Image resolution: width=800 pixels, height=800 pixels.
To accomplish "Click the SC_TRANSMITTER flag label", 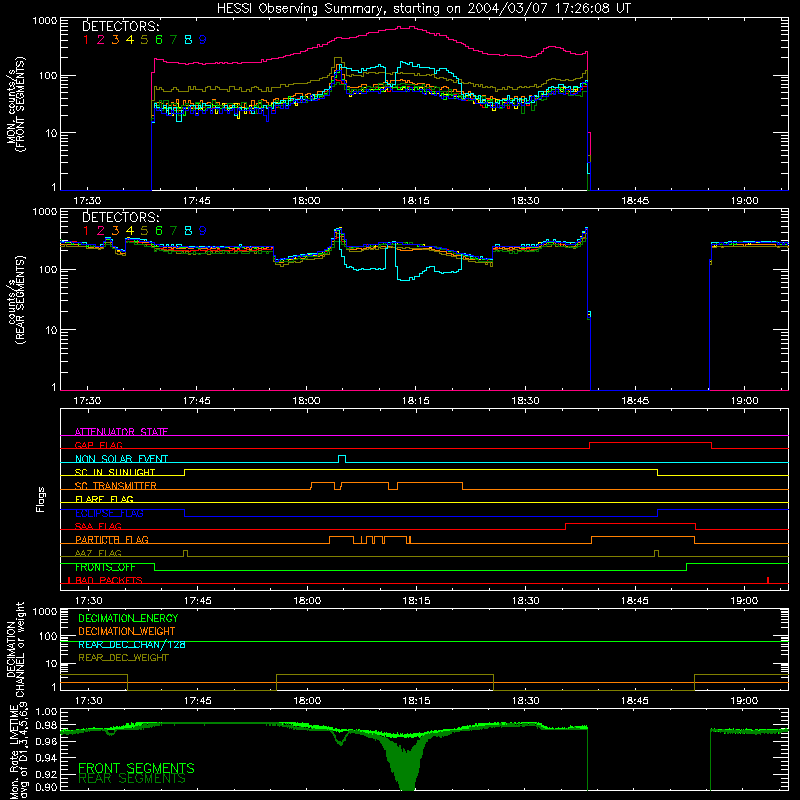I will click(x=116, y=486).
